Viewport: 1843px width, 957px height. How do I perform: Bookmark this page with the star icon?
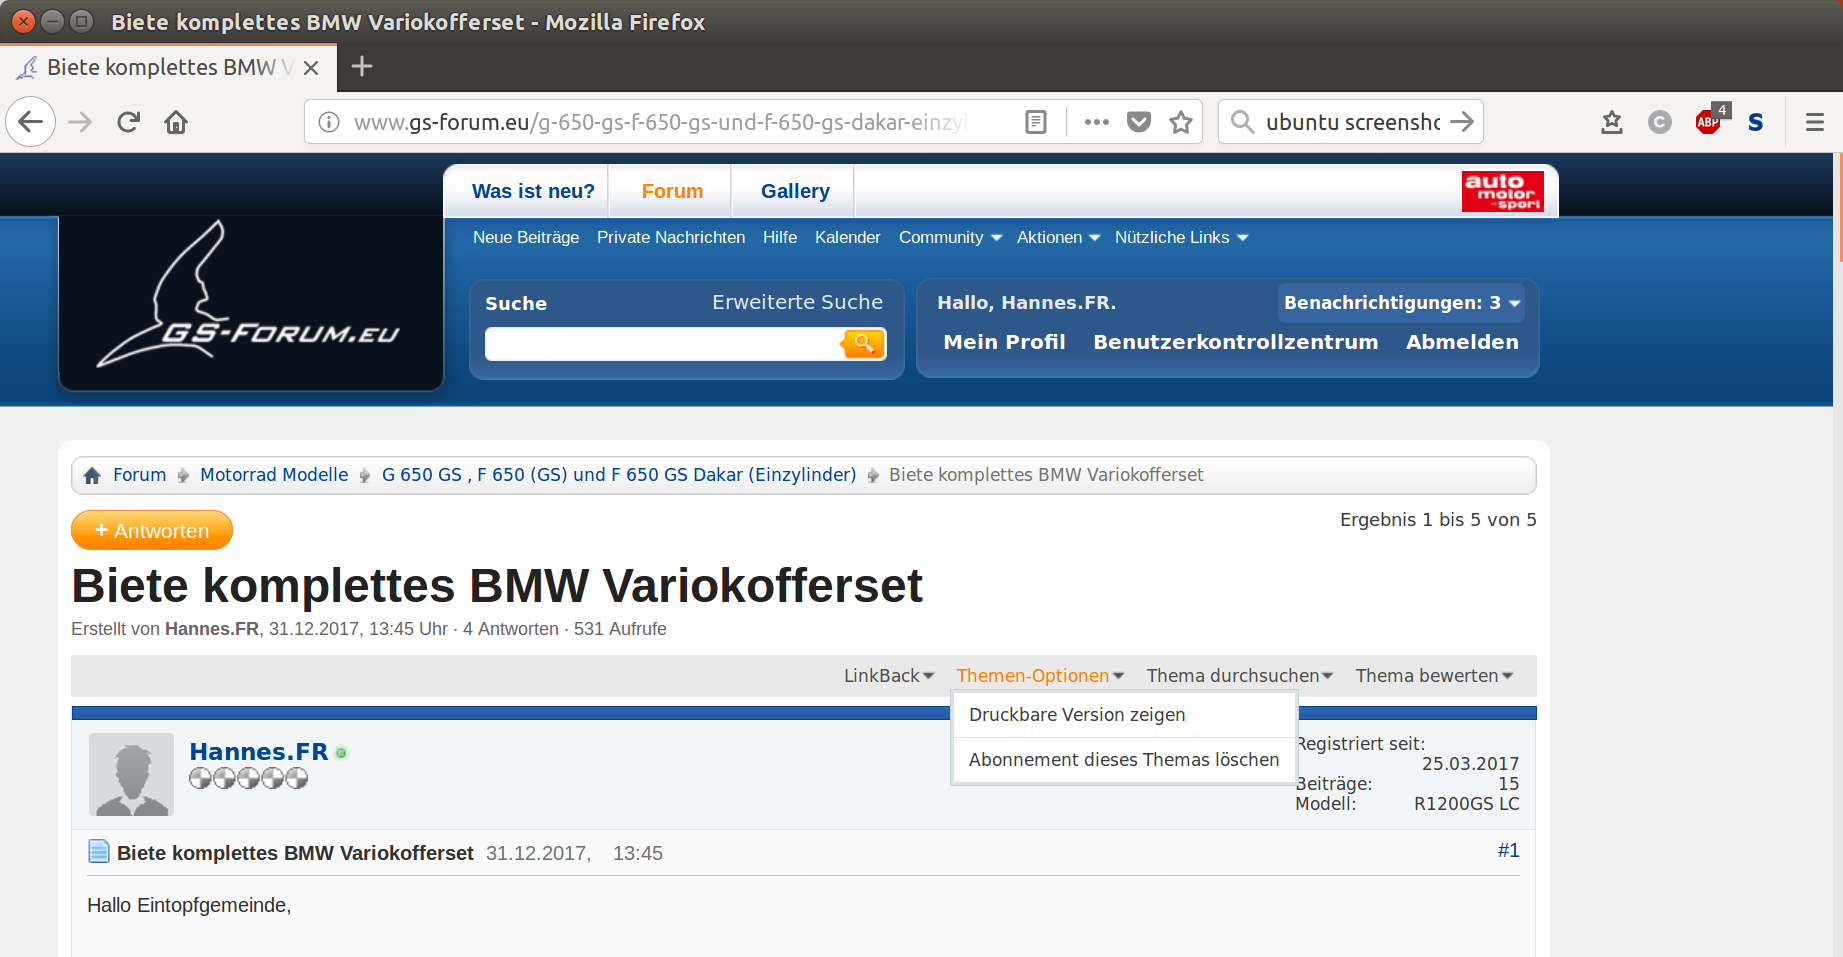pyautogui.click(x=1181, y=122)
